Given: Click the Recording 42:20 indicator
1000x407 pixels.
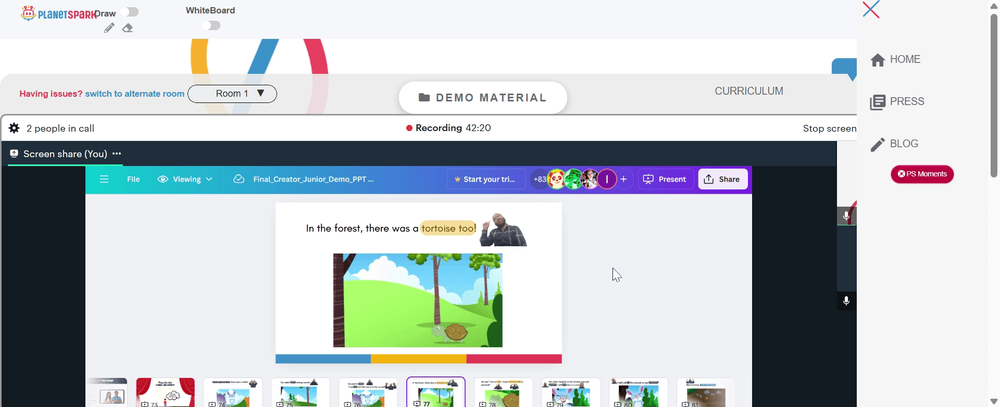Looking at the screenshot, I should click(448, 128).
